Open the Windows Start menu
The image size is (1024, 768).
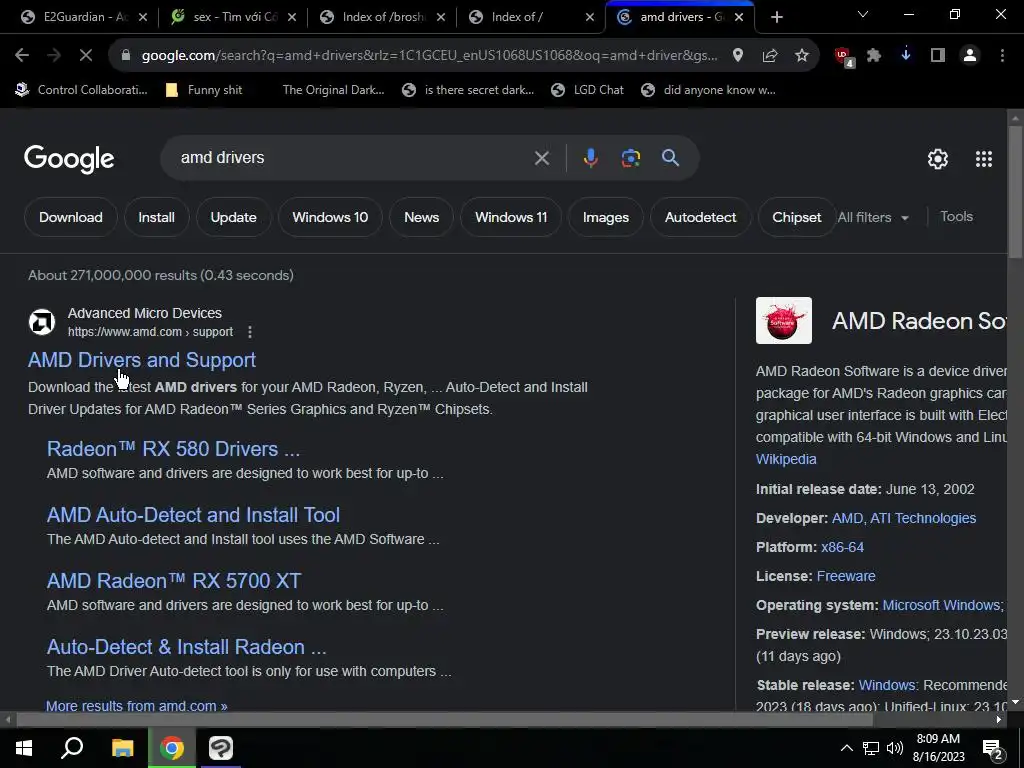24,748
